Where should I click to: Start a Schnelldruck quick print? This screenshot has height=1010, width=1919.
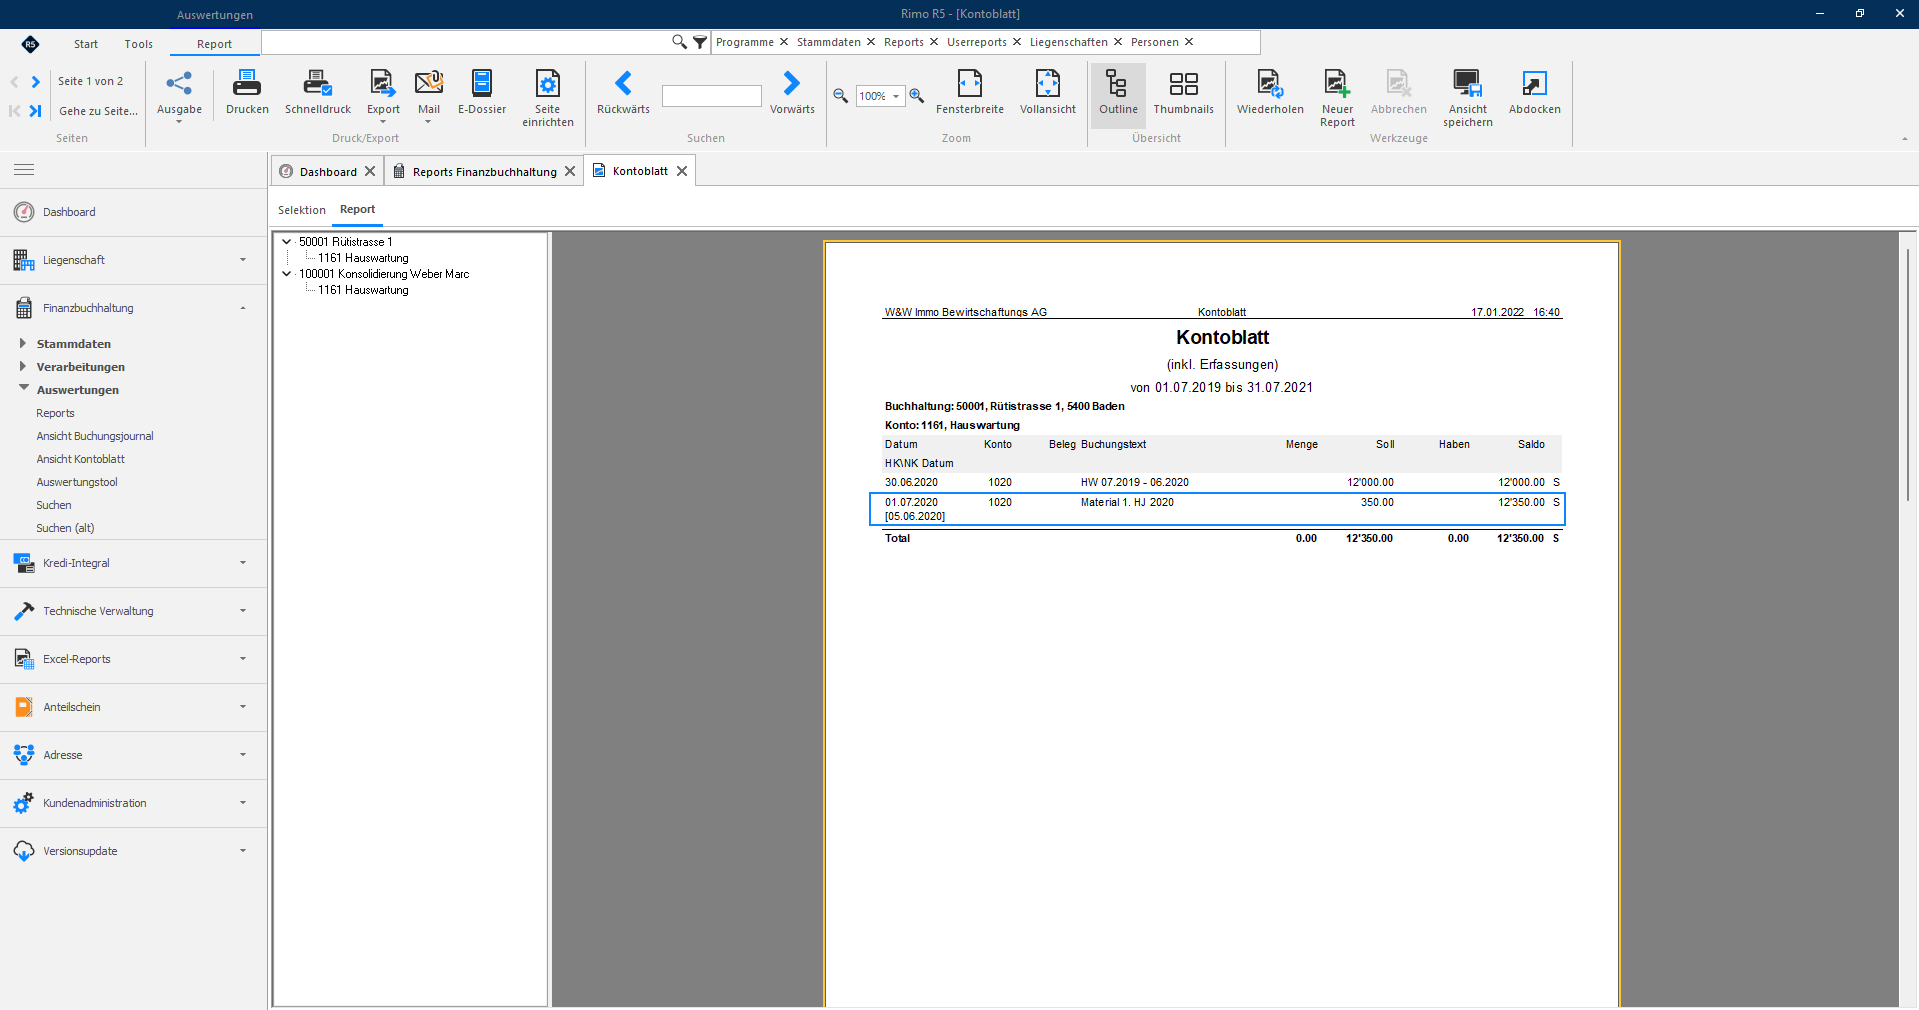pos(318,93)
